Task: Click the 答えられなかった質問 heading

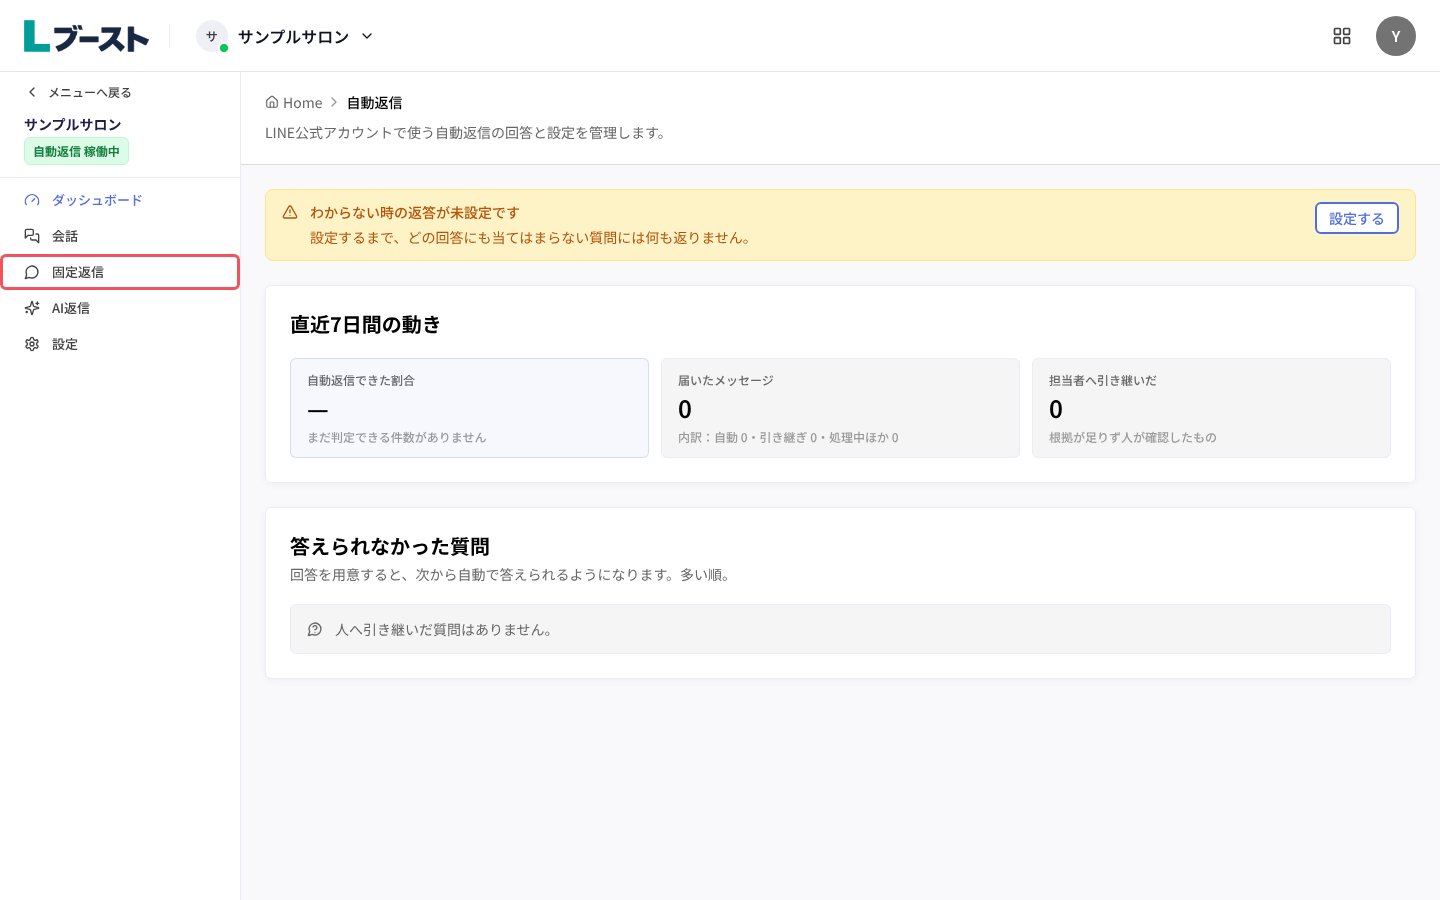Action: 390,546
